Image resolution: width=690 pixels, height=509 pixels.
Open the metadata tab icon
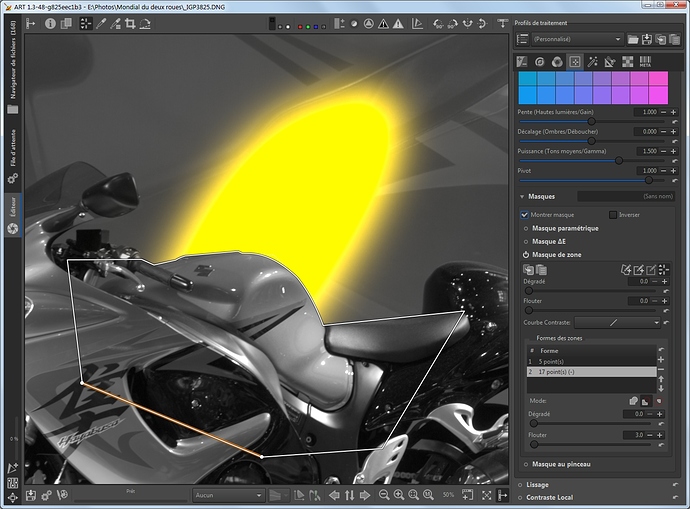645,62
